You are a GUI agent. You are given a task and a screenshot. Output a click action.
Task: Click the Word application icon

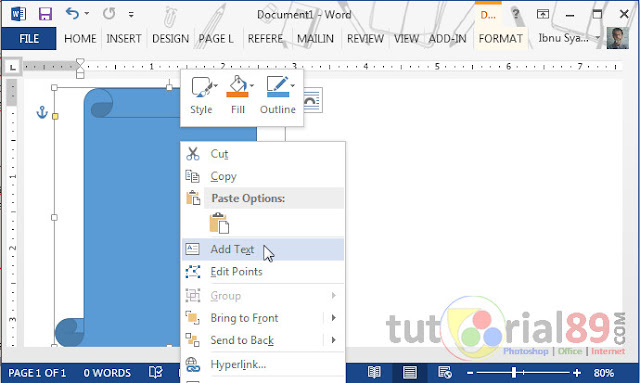click(18, 14)
